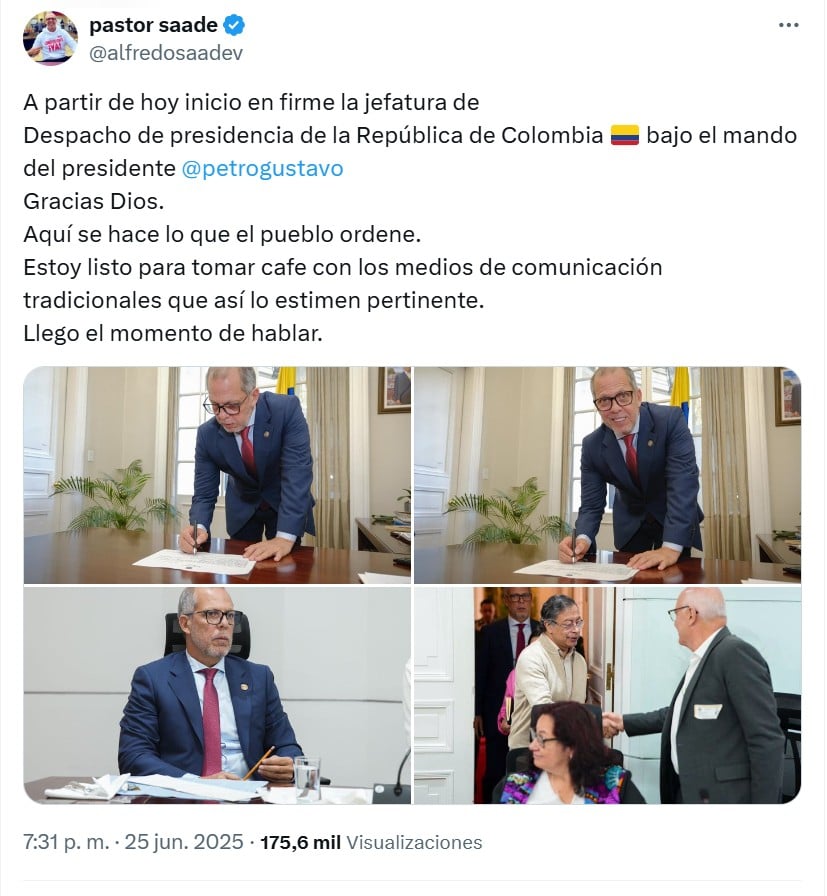The width and height of the screenshot is (827, 896).
Task: Click 'Aquí se hace lo que el pueblo ordene.'
Action: pos(222,234)
